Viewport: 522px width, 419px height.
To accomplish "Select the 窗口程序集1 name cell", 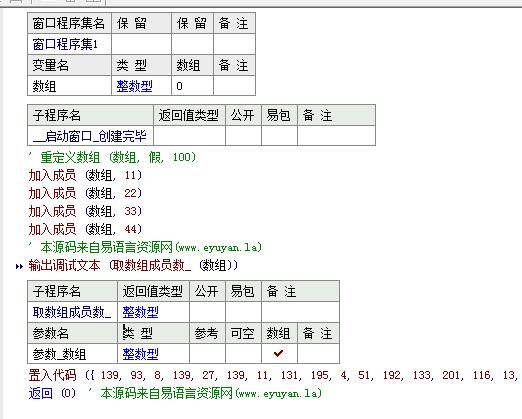I will pos(69,44).
